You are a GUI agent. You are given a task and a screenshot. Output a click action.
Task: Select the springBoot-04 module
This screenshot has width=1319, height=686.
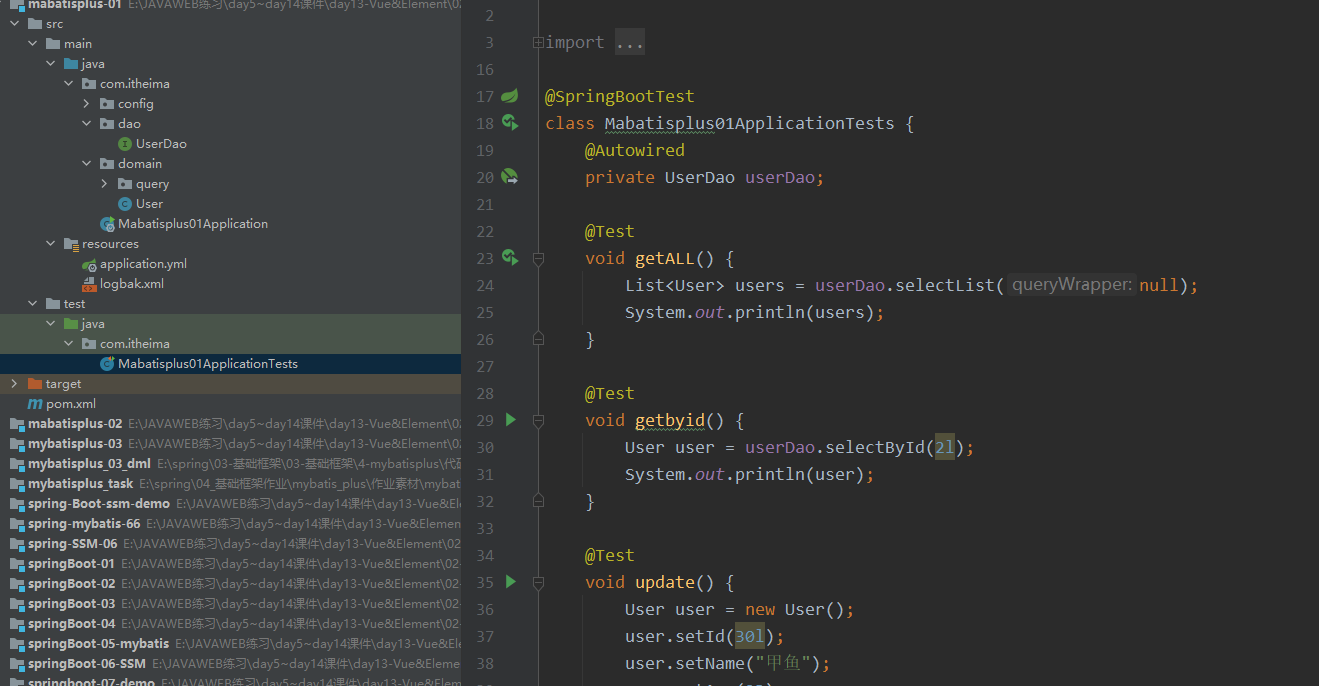72,624
